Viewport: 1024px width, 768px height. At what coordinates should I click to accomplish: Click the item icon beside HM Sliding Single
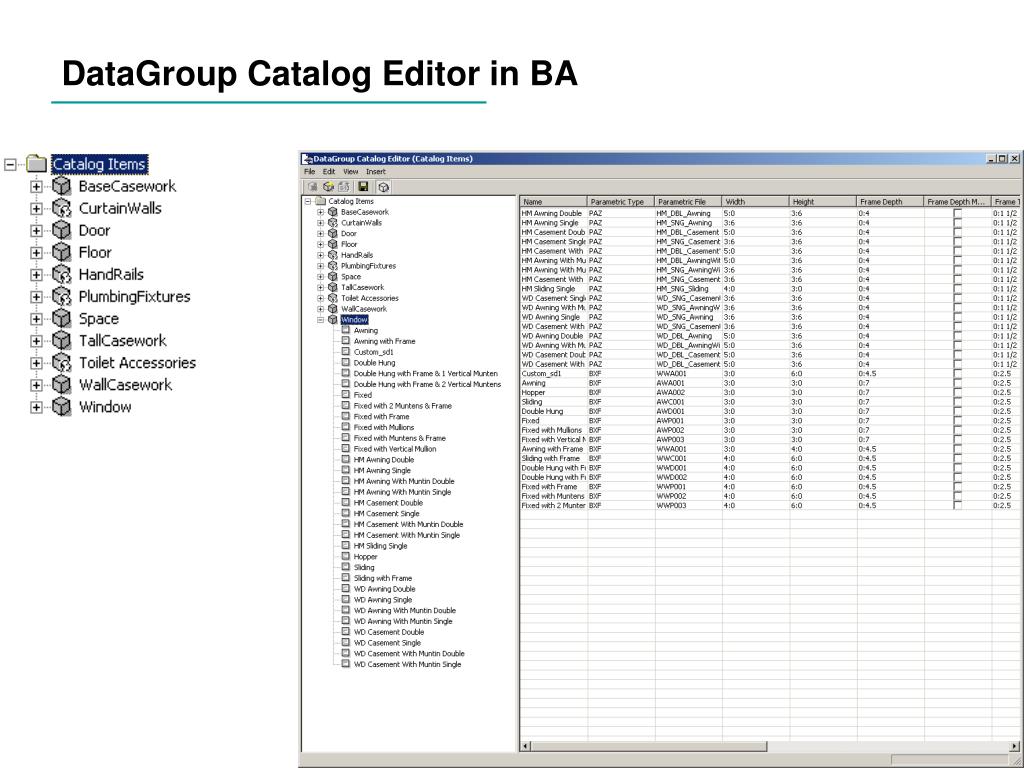pyautogui.click(x=345, y=546)
